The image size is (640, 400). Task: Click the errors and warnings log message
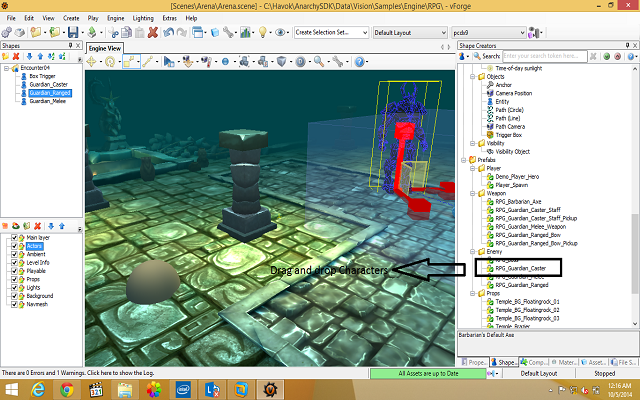[78, 373]
